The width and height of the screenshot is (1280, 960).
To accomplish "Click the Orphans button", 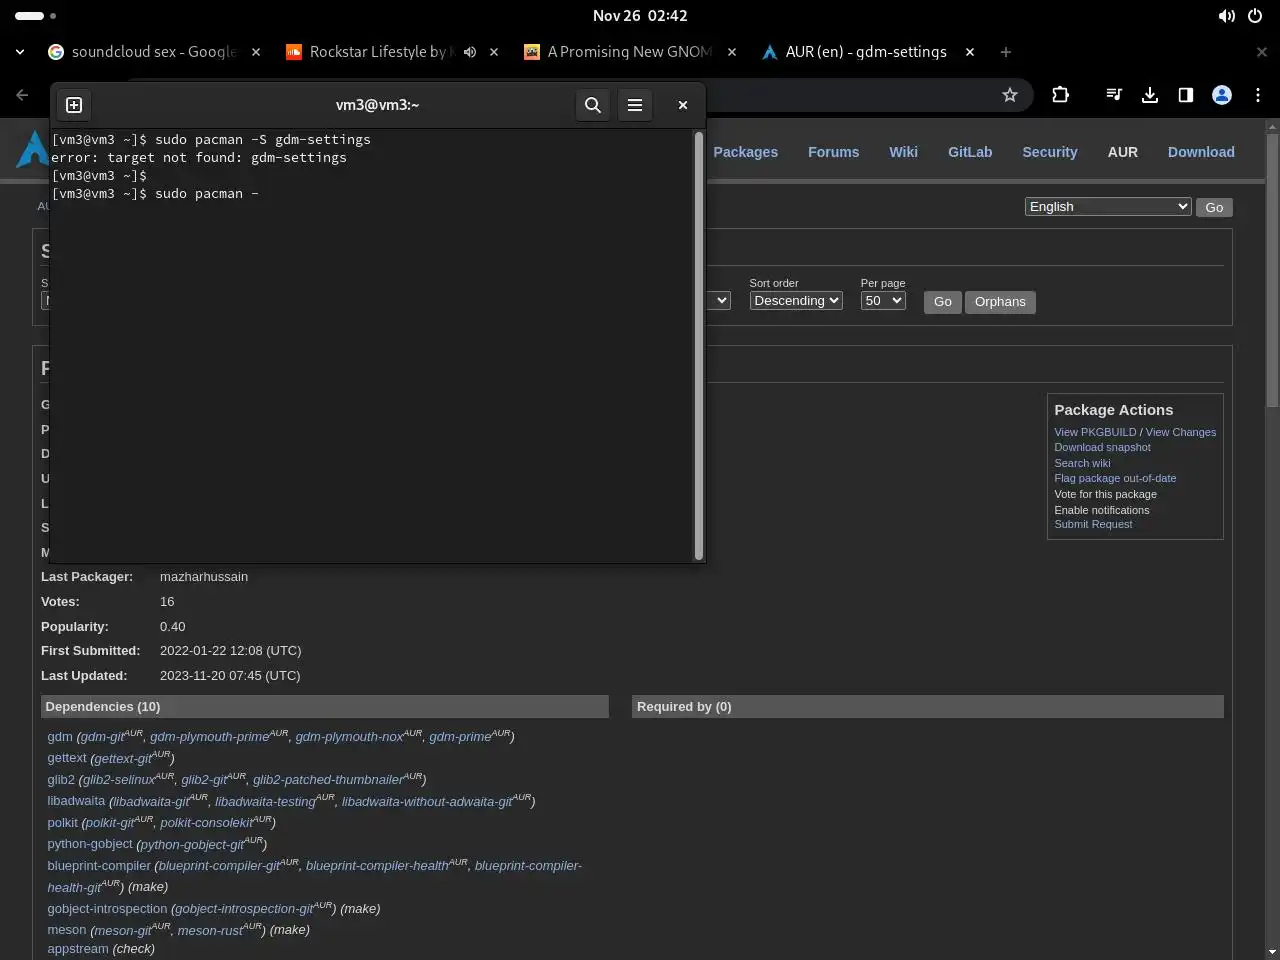I will pyautogui.click(x=1000, y=302).
